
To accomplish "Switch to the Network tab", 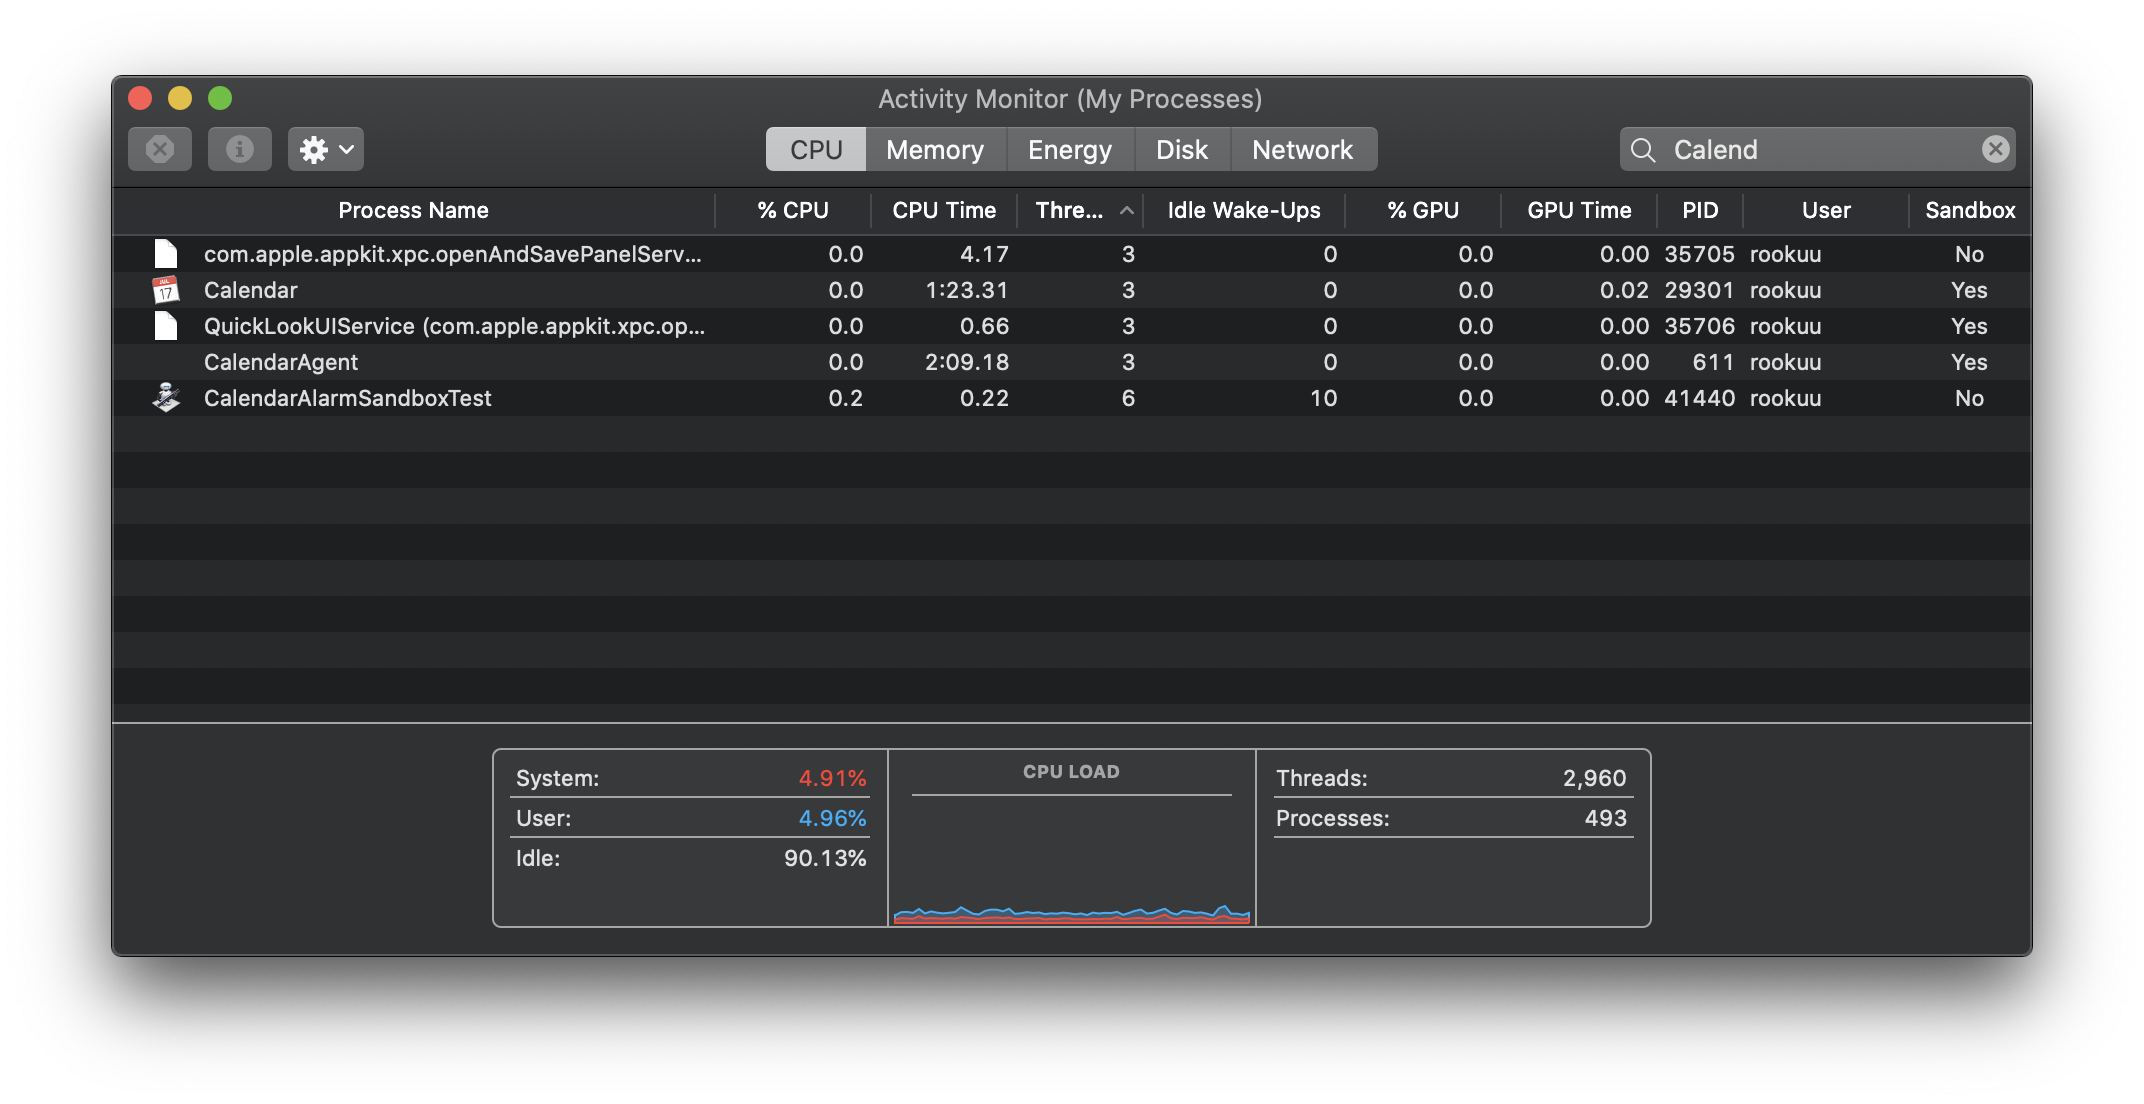I will tap(1303, 149).
